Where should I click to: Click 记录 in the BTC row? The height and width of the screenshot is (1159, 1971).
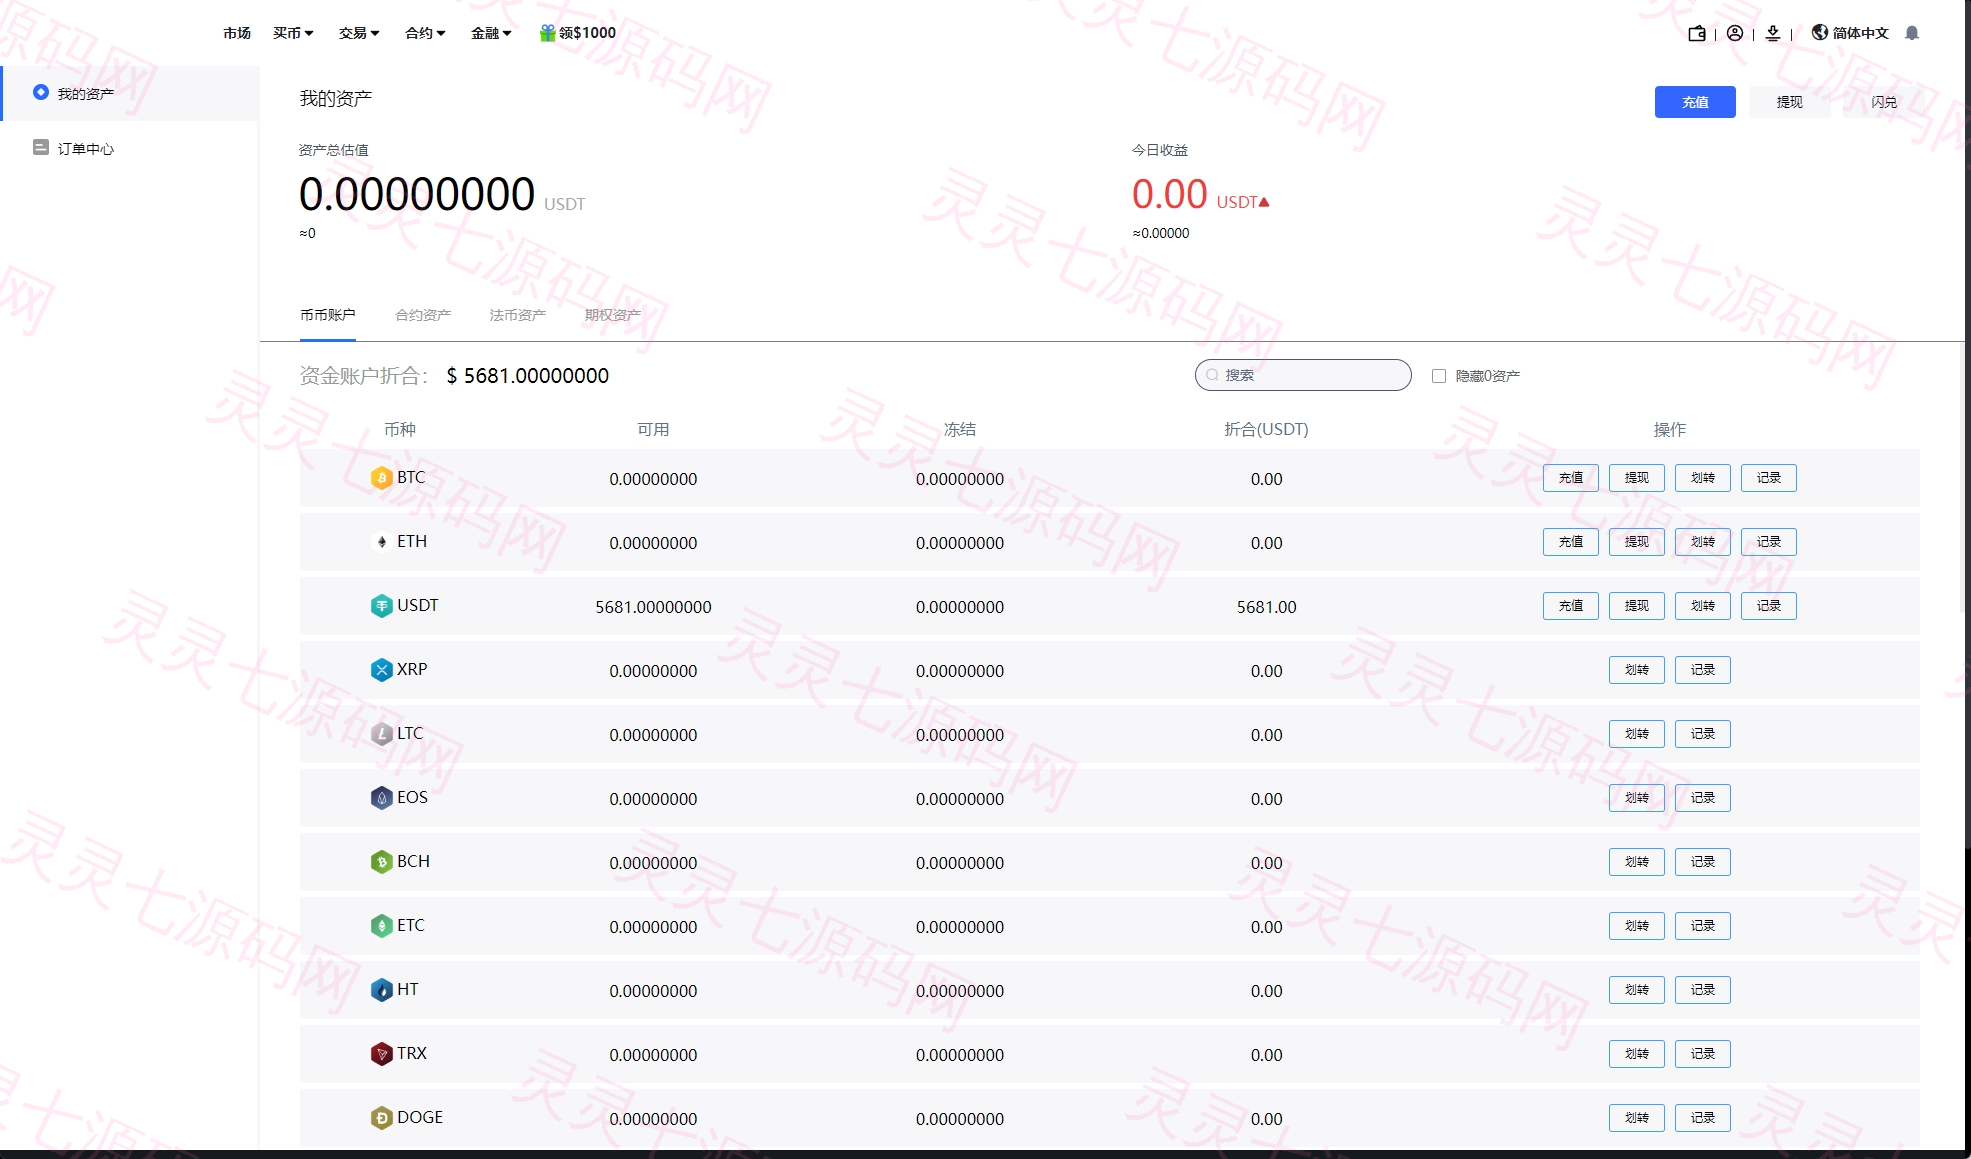(x=1769, y=478)
